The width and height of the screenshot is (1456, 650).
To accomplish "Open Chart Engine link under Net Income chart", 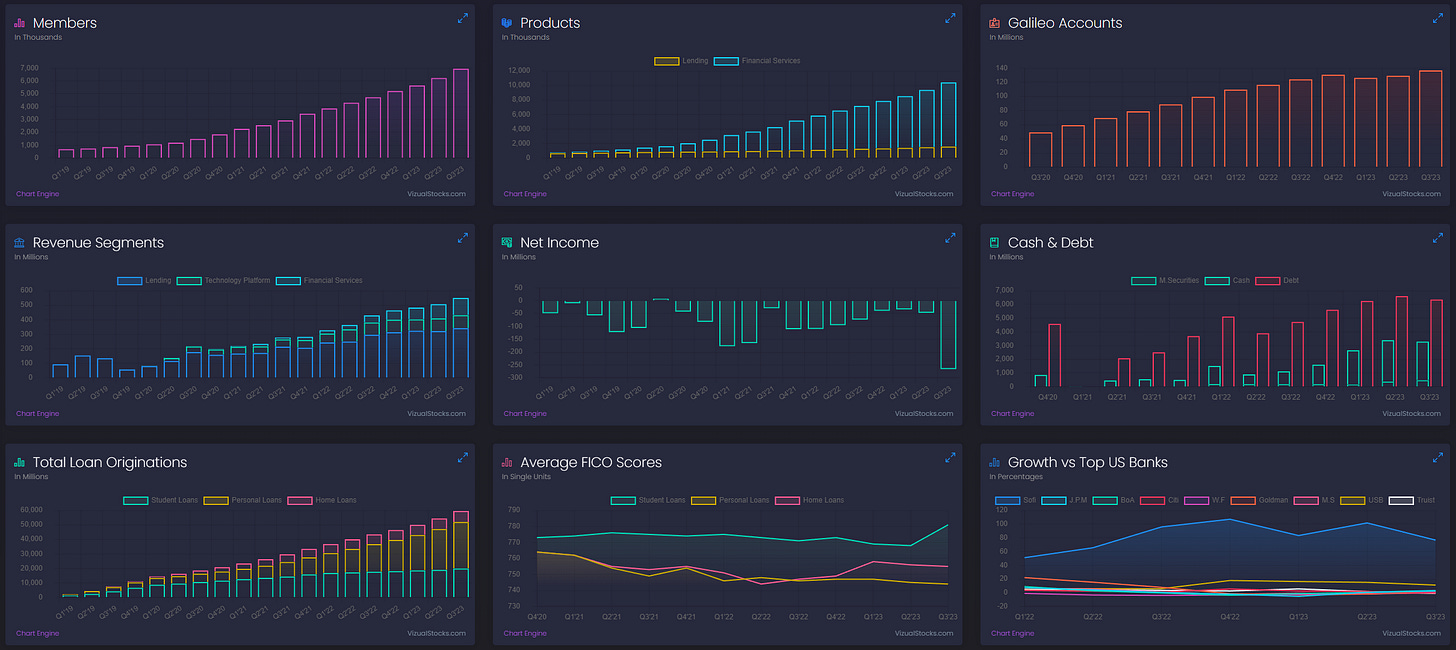I will tap(525, 414).
